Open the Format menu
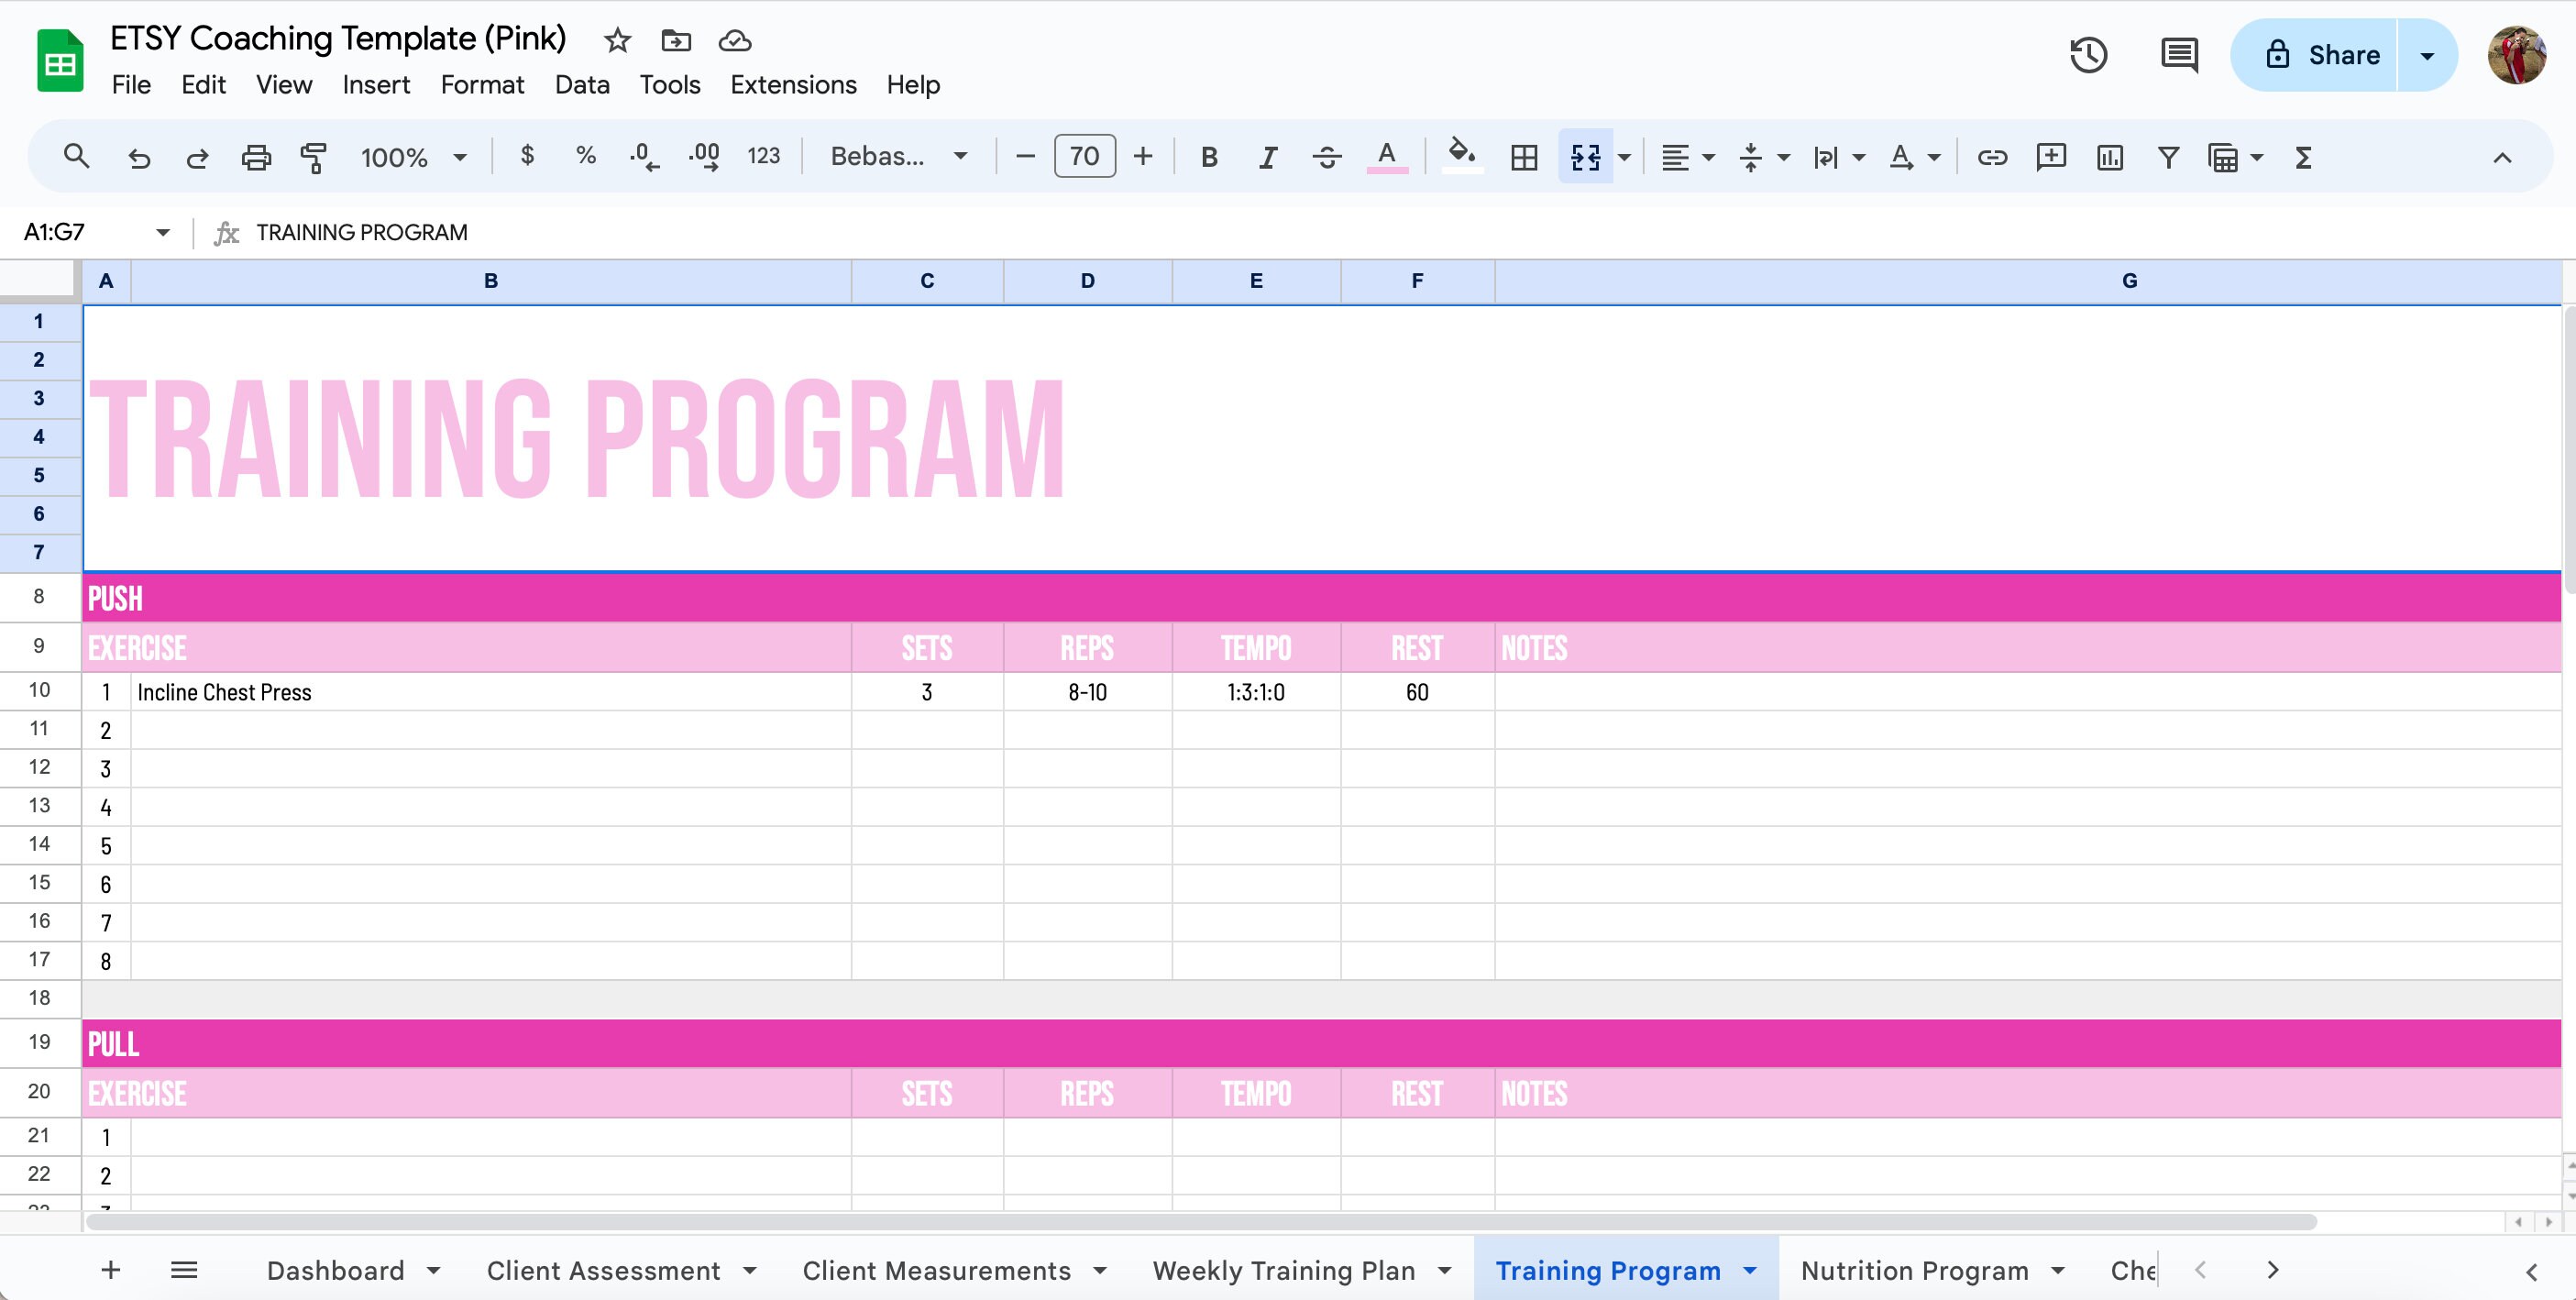This screenshot has height=1300, width=2576. tap(482, 85)
